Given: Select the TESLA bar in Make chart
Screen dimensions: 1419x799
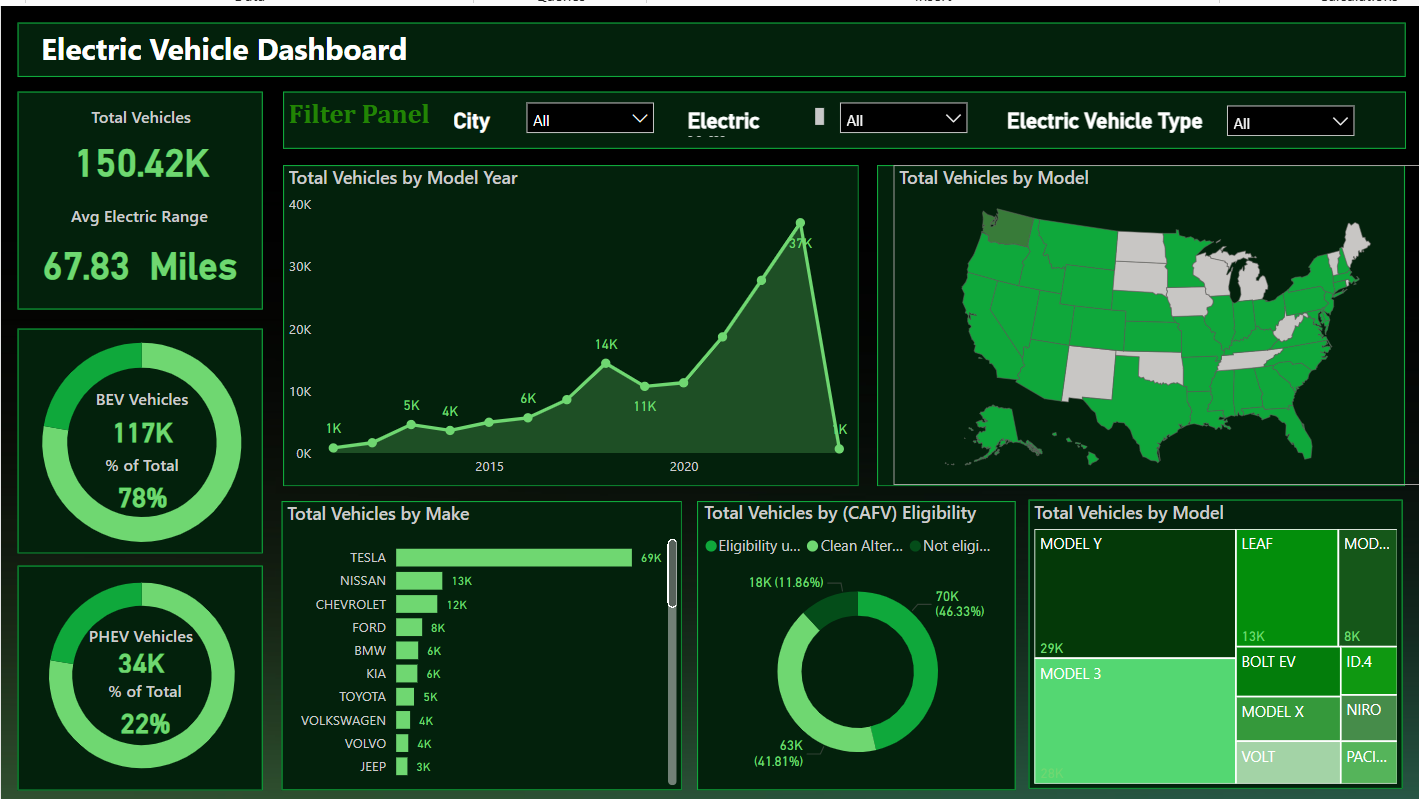Looking at the screenshot, I should 513,558.
